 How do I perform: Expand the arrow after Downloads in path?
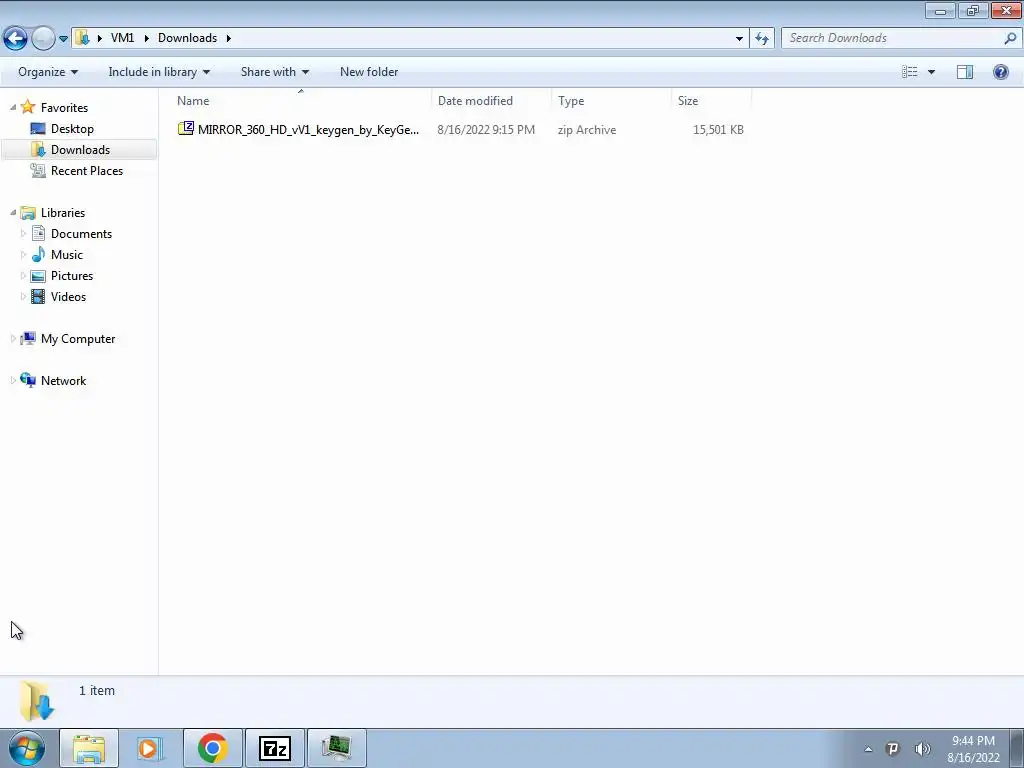coord(229,38)
